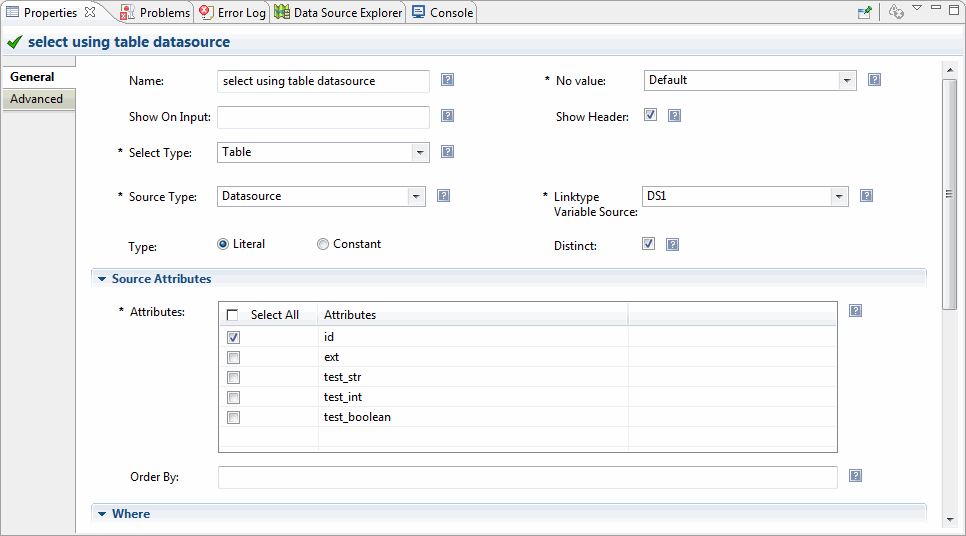This screenshot has width=966, height=536.
Task: Open the view menu triangle
Action: (917, 8)
